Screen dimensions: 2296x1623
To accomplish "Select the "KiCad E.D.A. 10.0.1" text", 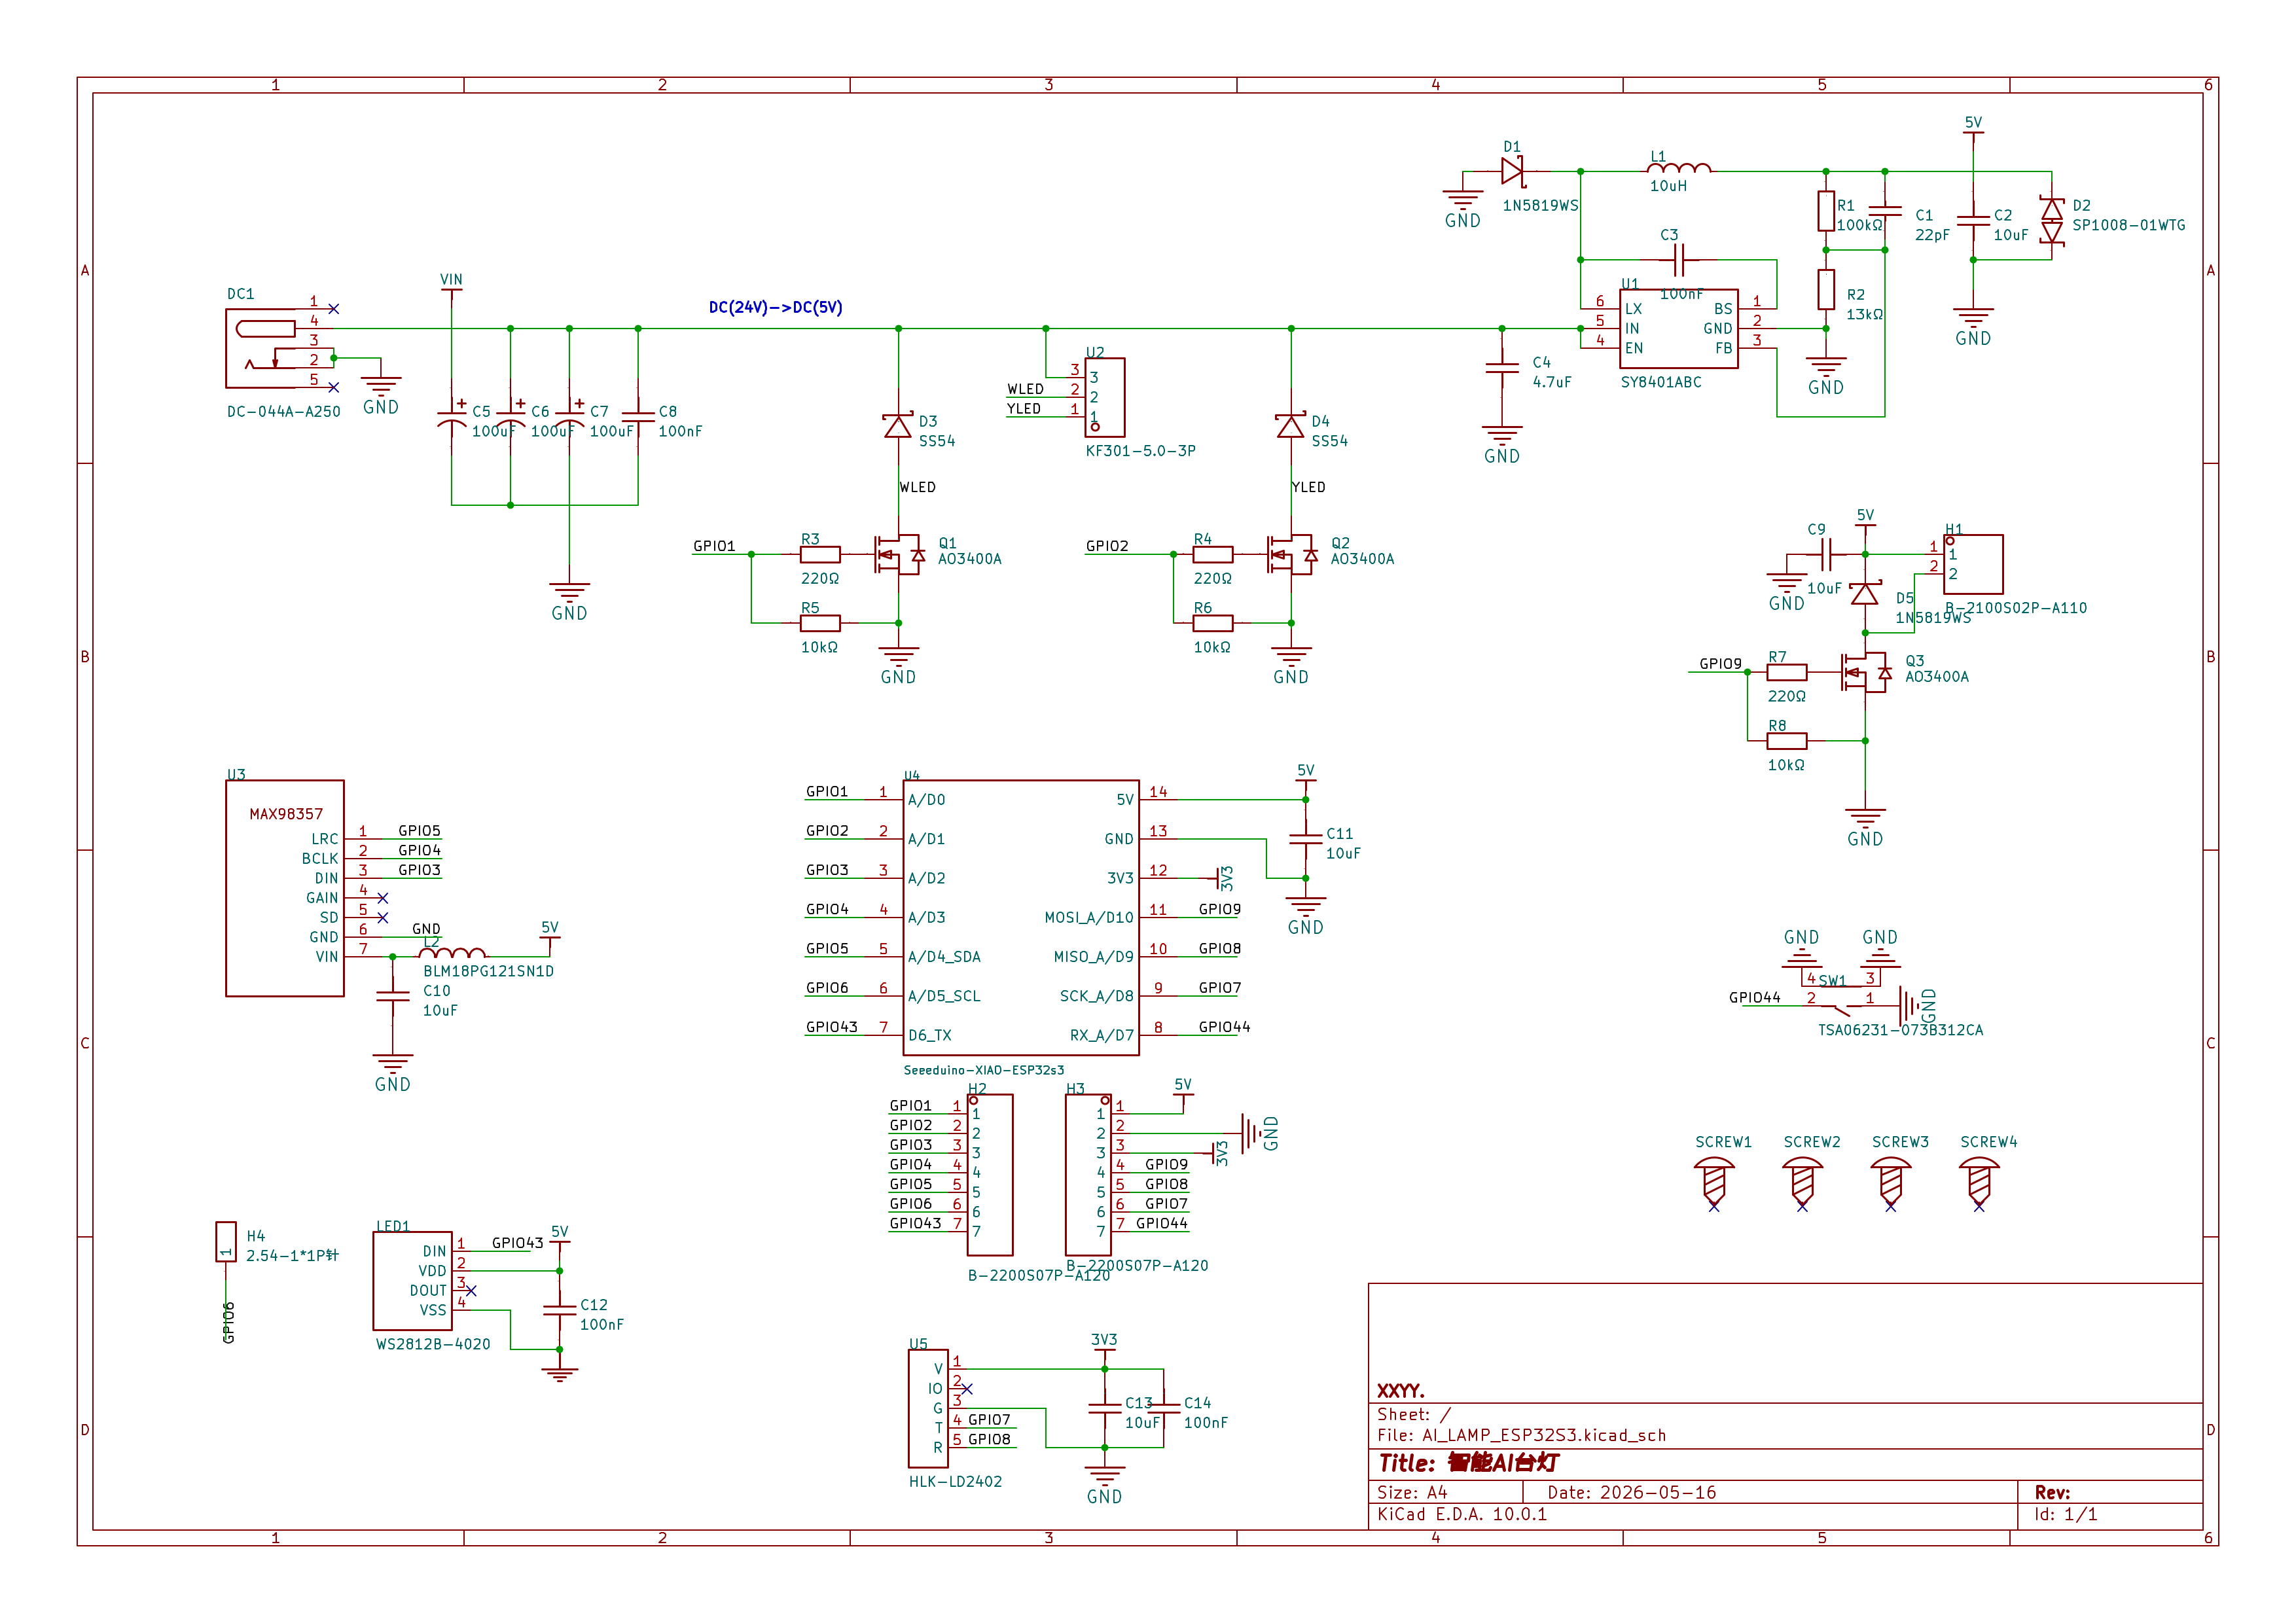I will (x=1462, y=1514).
